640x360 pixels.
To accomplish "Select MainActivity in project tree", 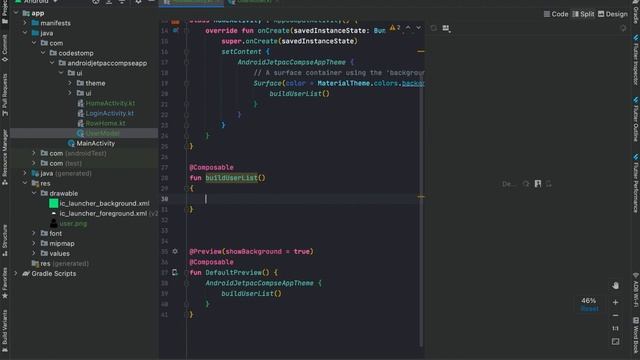I will coord(96,143).
